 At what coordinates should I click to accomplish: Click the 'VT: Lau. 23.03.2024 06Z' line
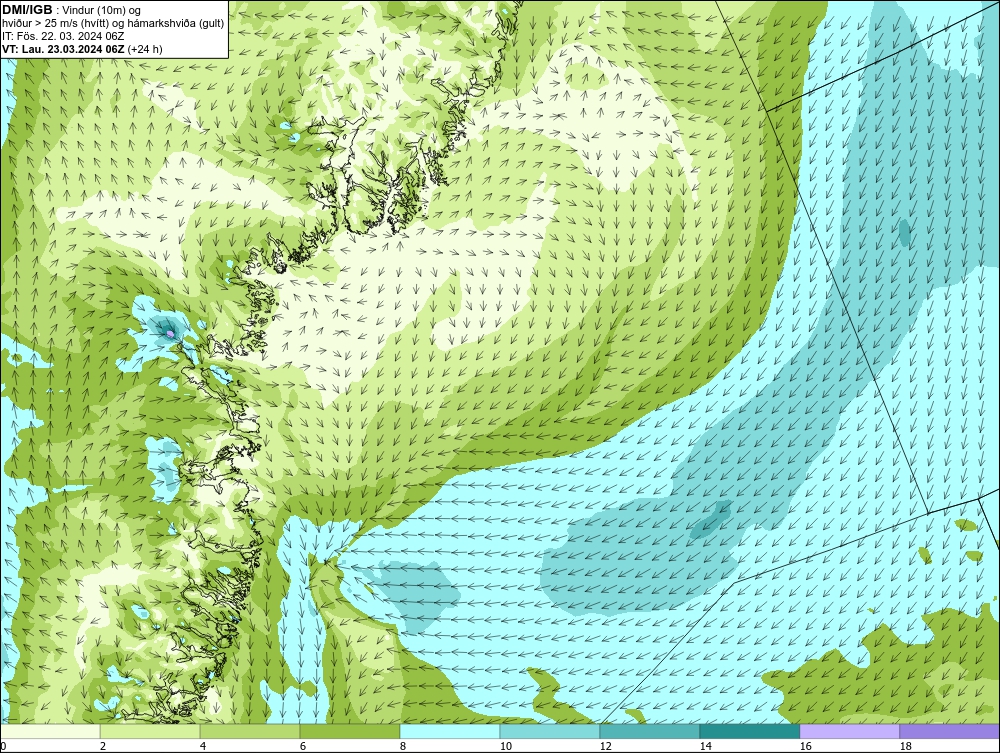pos(64,49)
